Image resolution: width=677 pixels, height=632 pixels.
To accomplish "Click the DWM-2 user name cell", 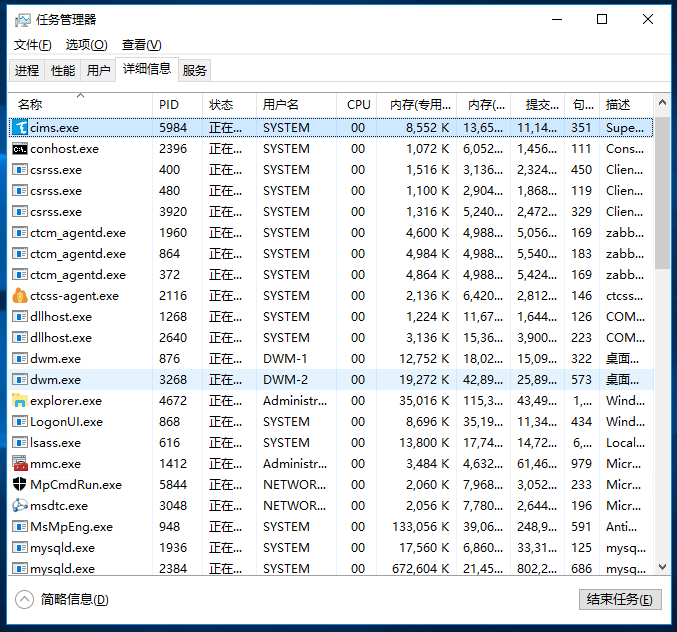I will (285, 379).
